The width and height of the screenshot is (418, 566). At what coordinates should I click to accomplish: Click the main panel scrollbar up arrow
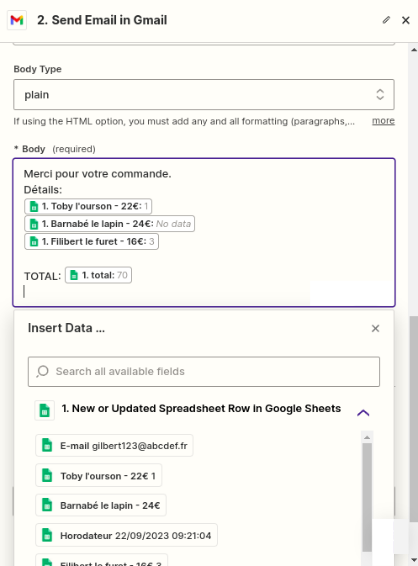[414, 50]
